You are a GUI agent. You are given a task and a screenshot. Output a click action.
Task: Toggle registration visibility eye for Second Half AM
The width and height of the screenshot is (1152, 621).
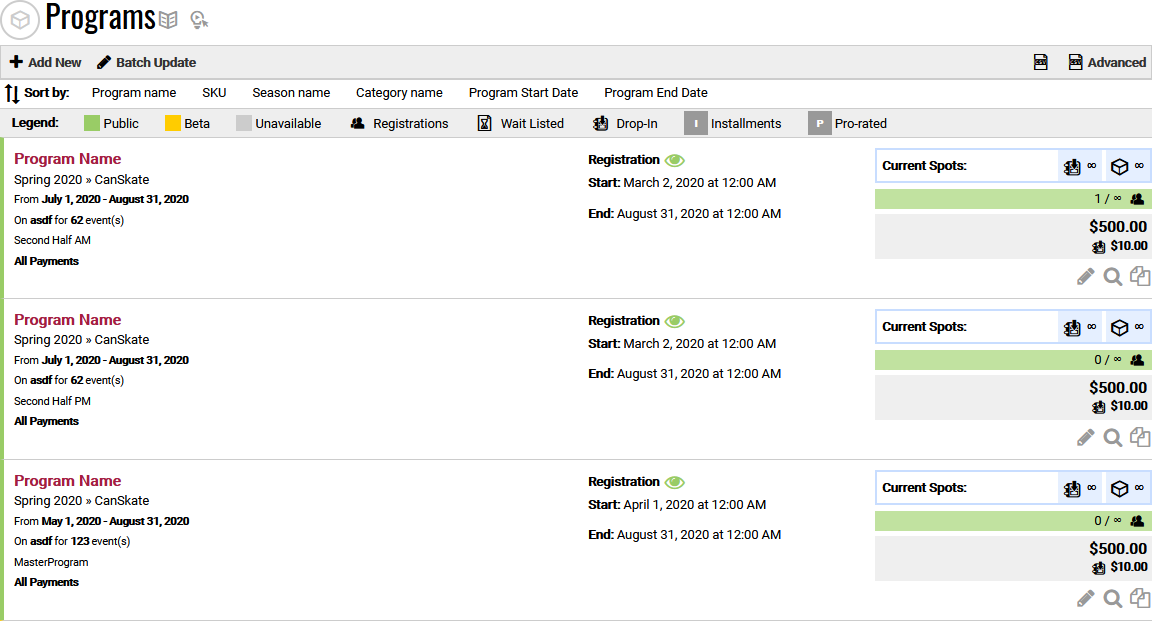675,160
